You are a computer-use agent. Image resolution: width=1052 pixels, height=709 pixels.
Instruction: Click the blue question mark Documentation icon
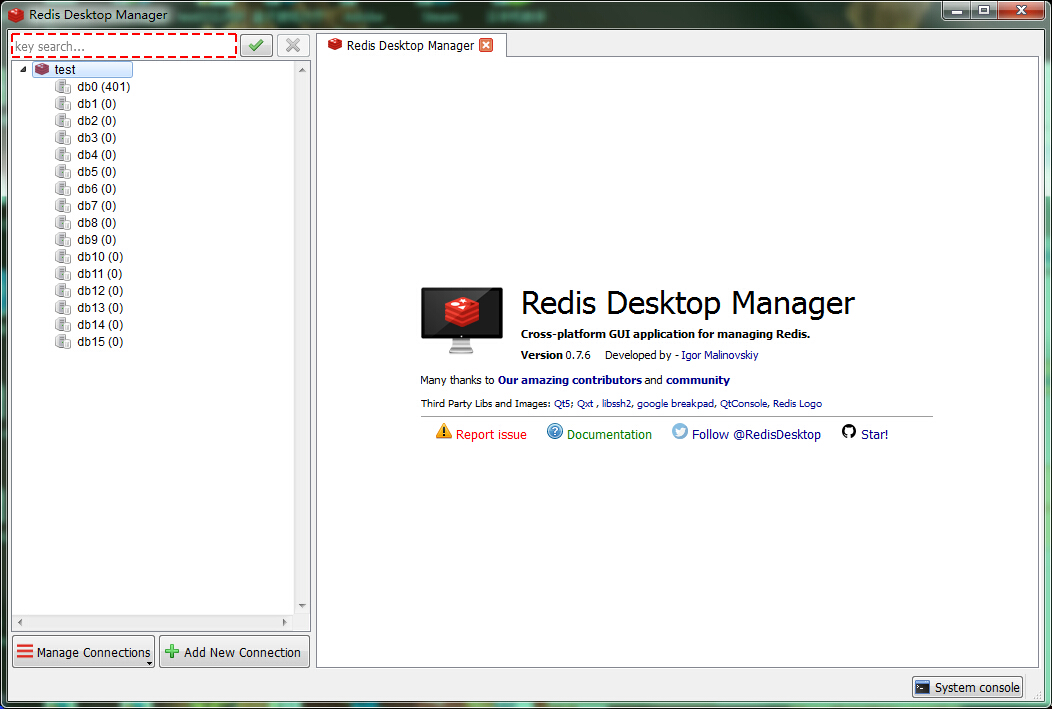click(555, 431)
